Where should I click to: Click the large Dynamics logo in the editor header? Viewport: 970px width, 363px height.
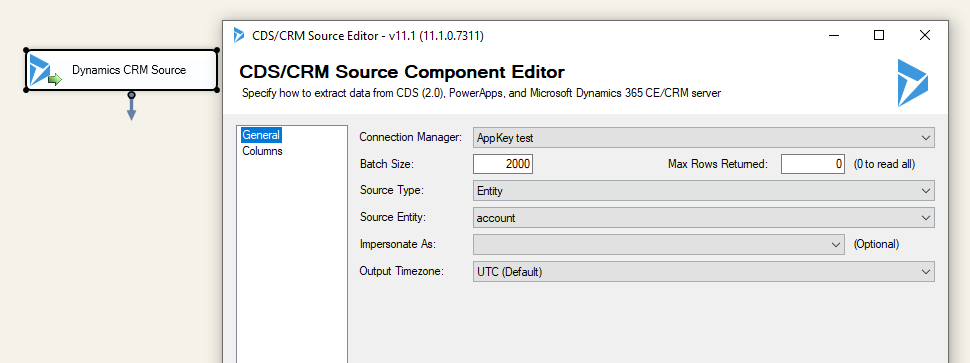pos(913,83)
